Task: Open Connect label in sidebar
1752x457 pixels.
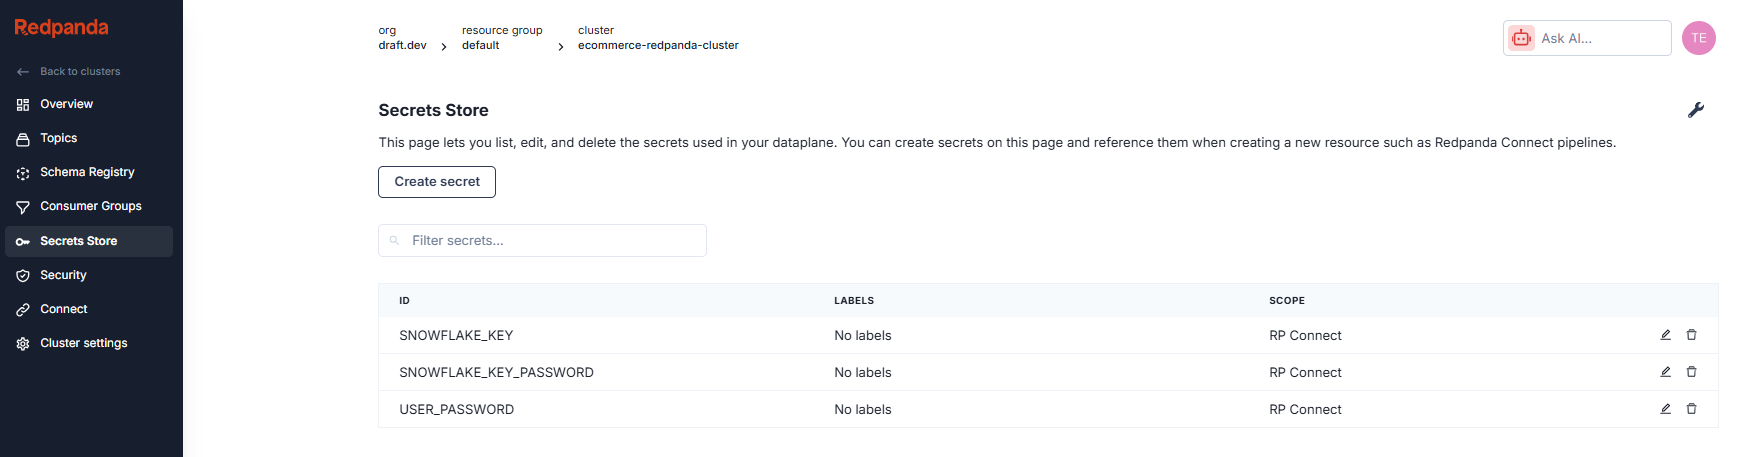Action: (x=64, y=309)
